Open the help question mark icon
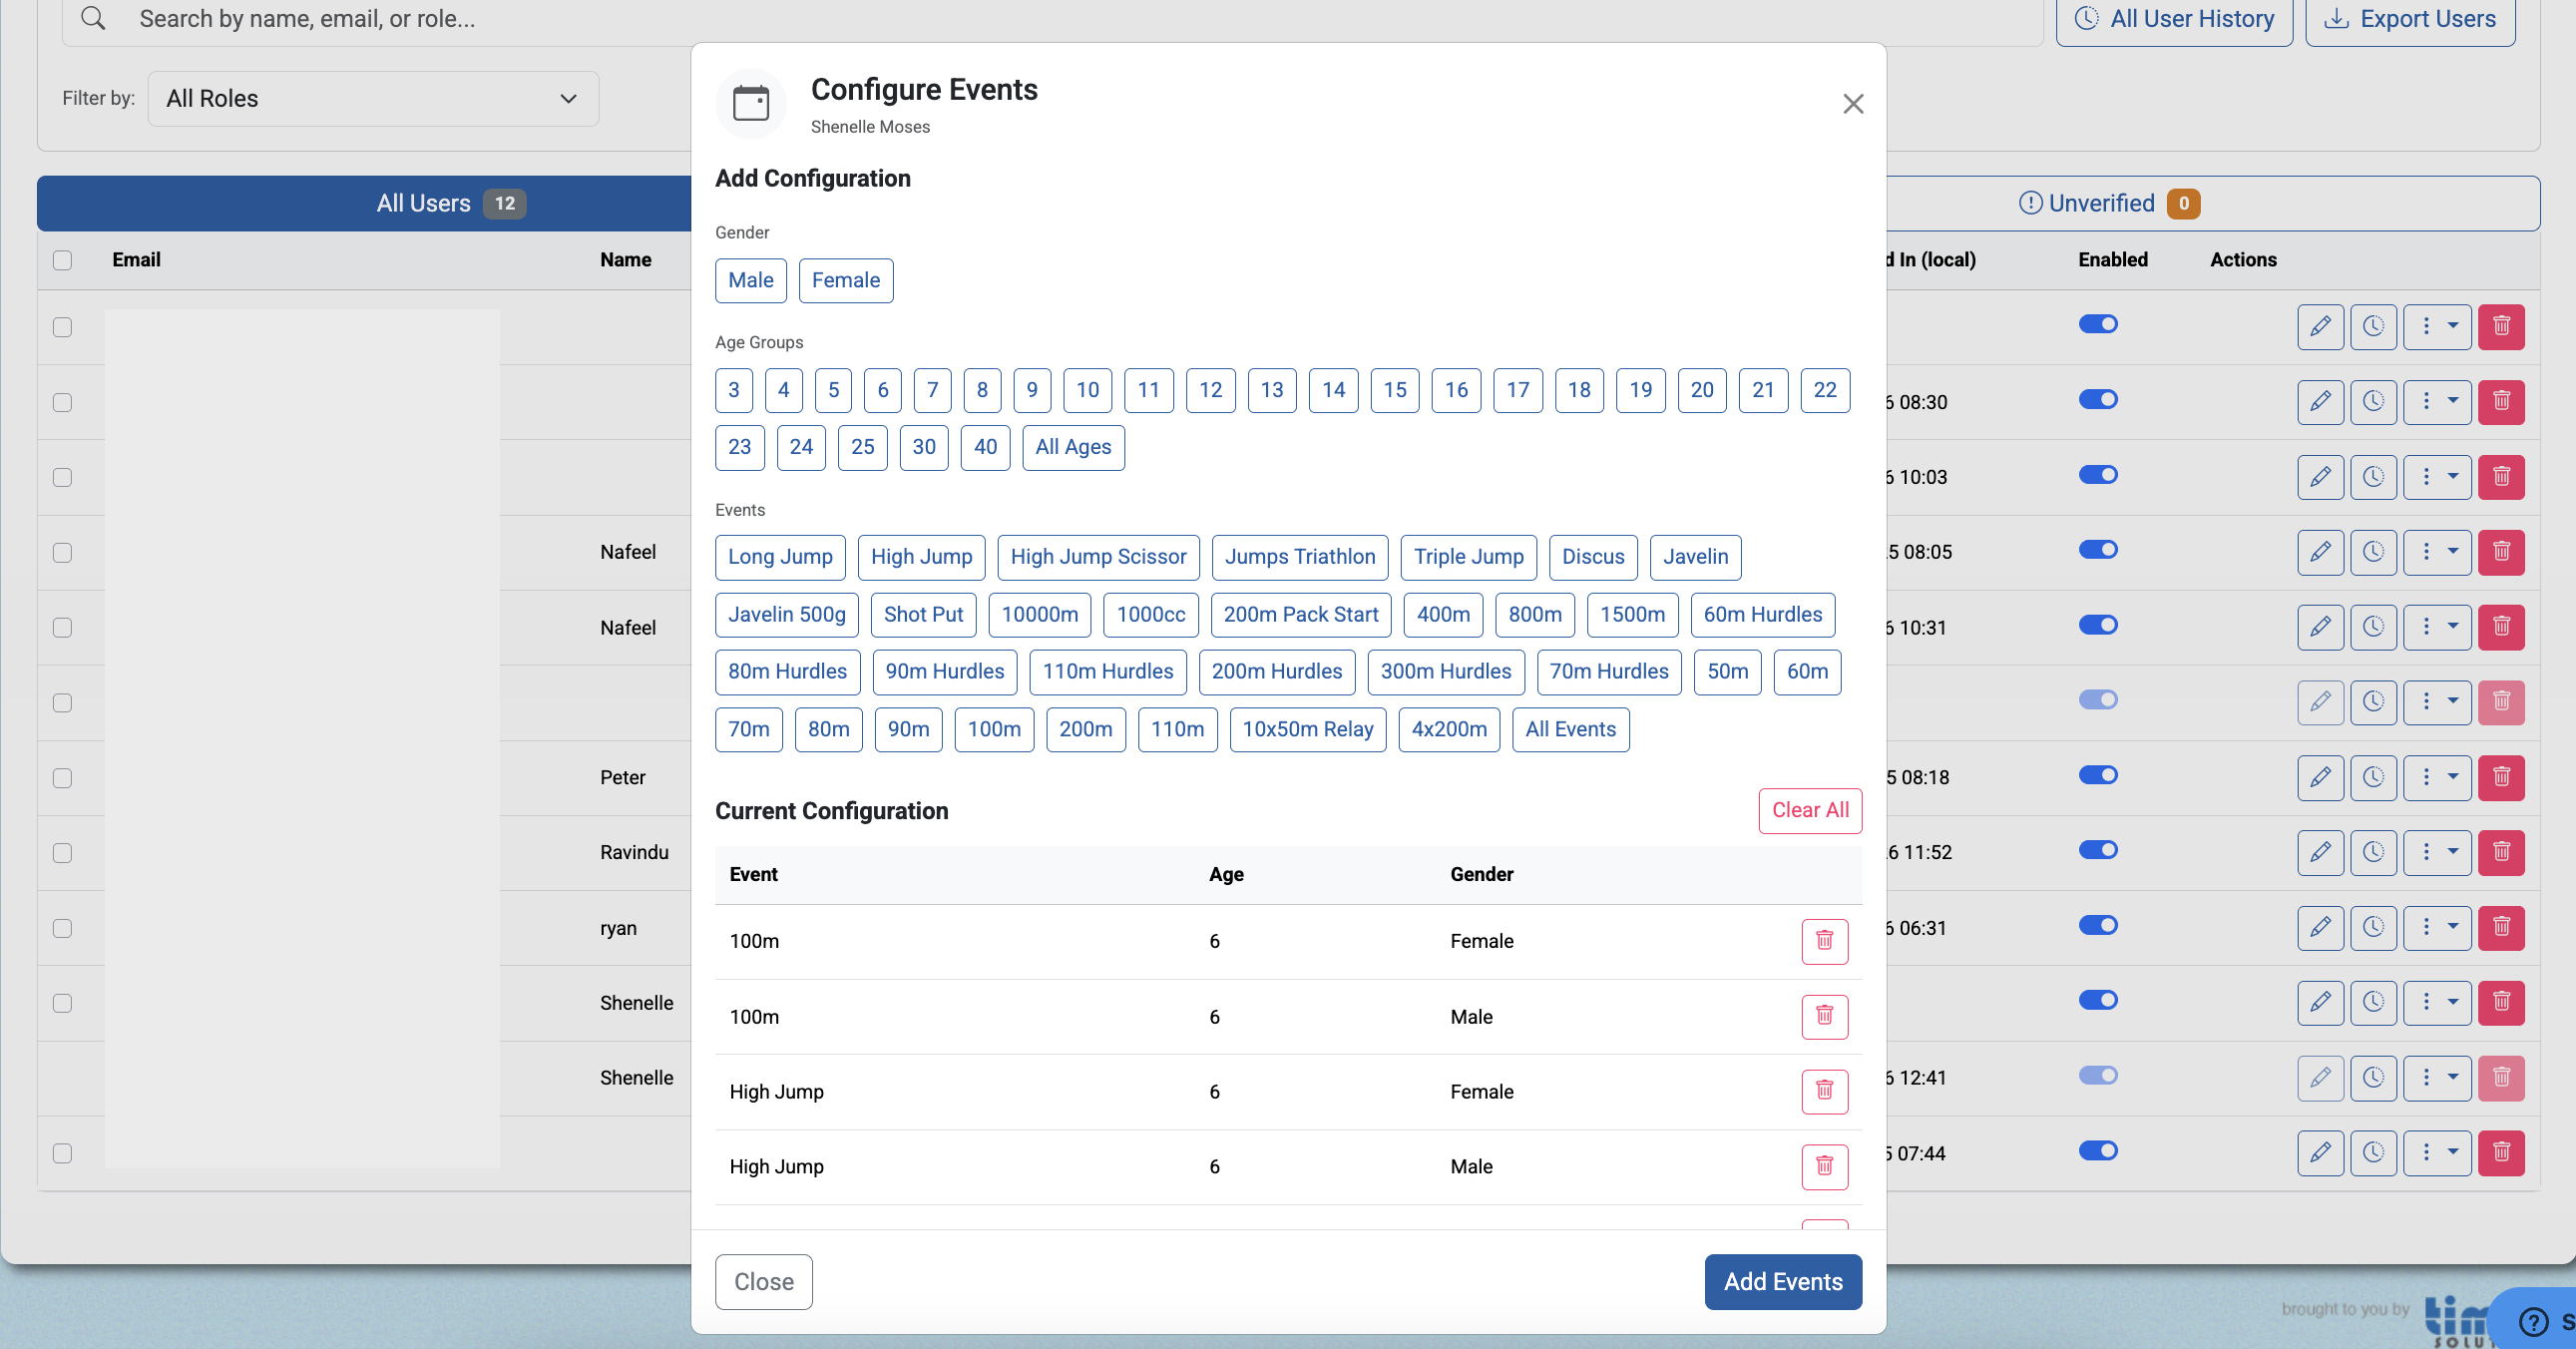Screen dimensions: 2576x1349 tap(2533, 1321)
